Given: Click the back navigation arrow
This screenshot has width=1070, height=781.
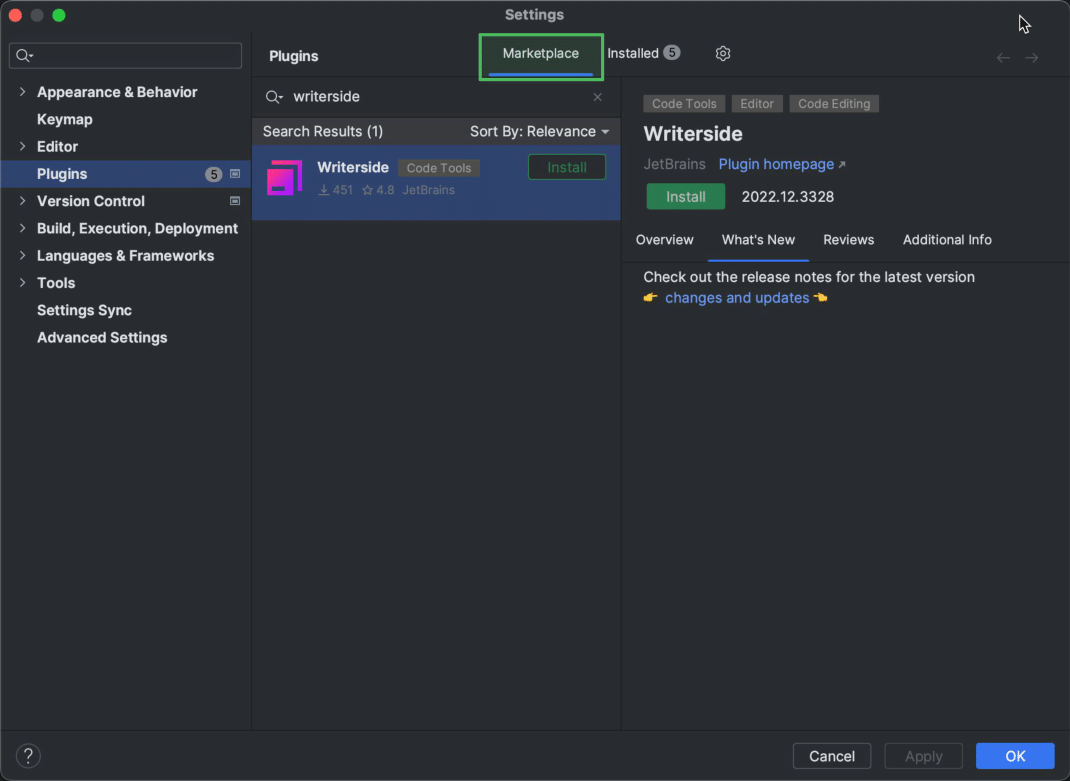Looking at the screenshot, I should click(1002, 57).
